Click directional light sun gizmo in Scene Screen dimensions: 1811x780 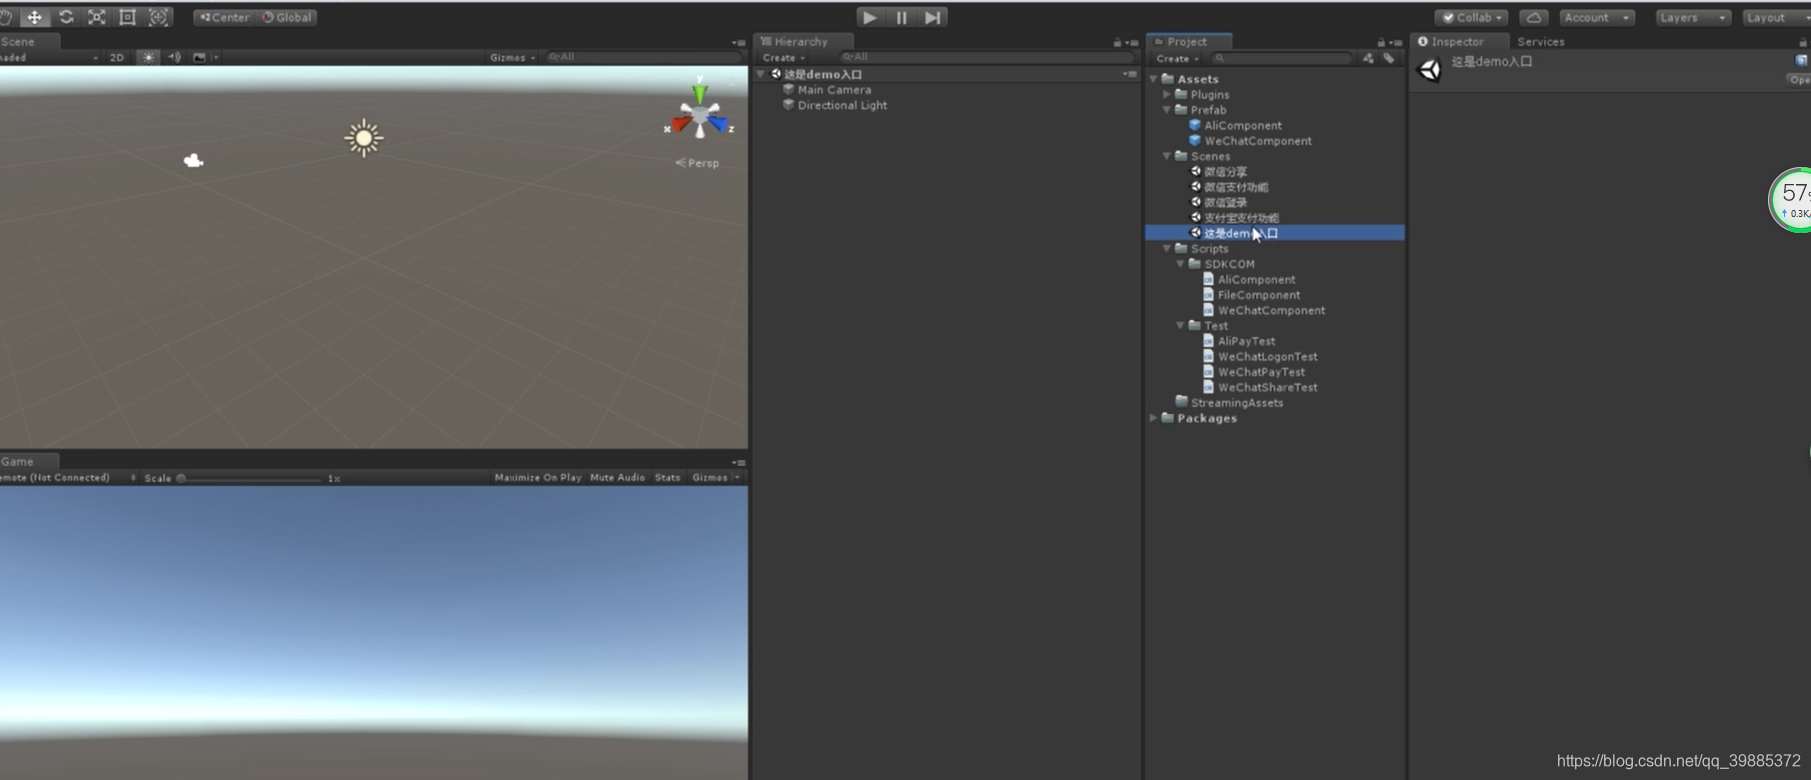(364, 138)
